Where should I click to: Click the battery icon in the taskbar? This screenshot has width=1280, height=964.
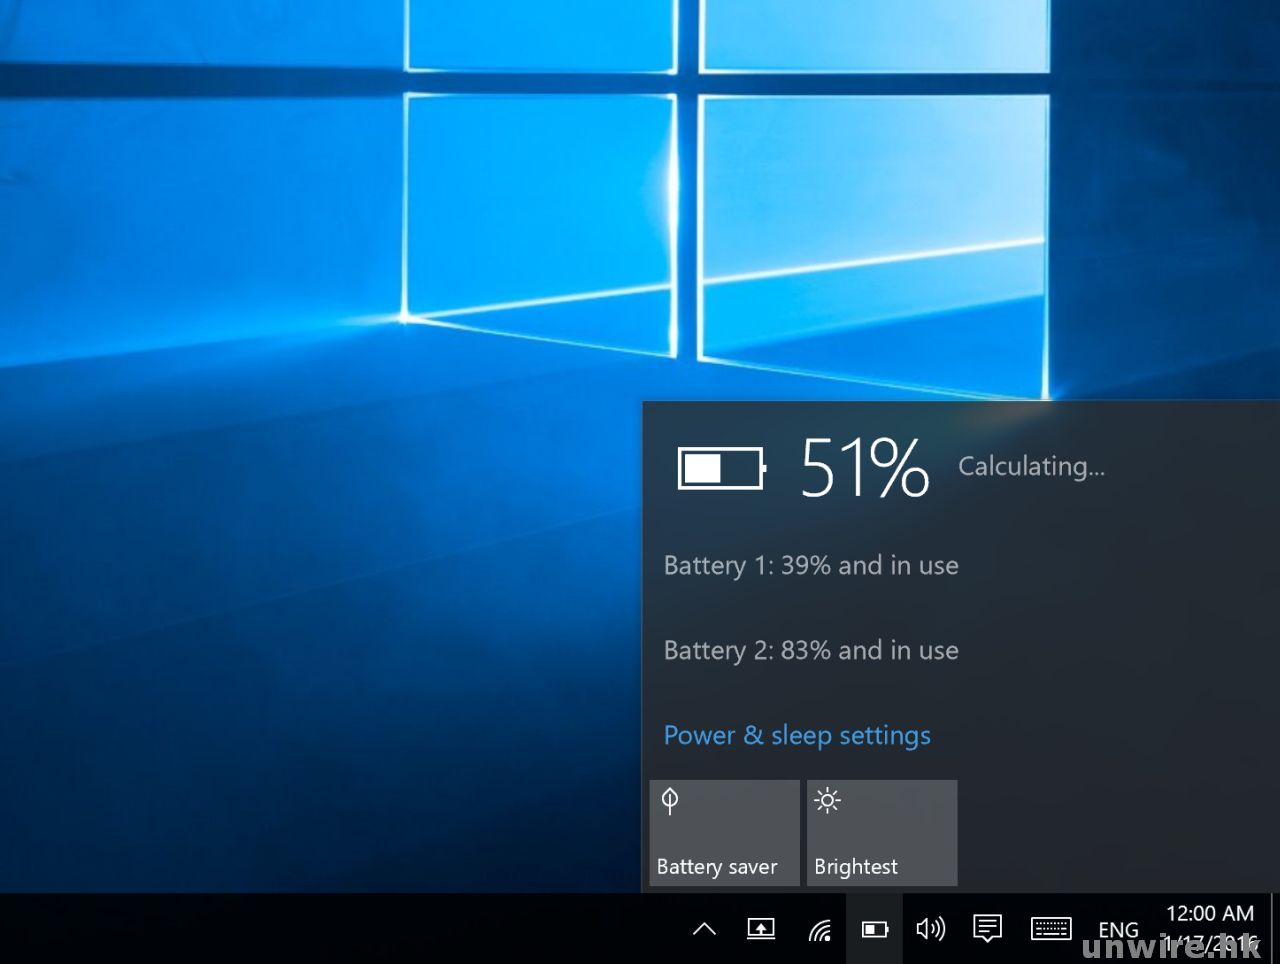[x=875, y=929]
